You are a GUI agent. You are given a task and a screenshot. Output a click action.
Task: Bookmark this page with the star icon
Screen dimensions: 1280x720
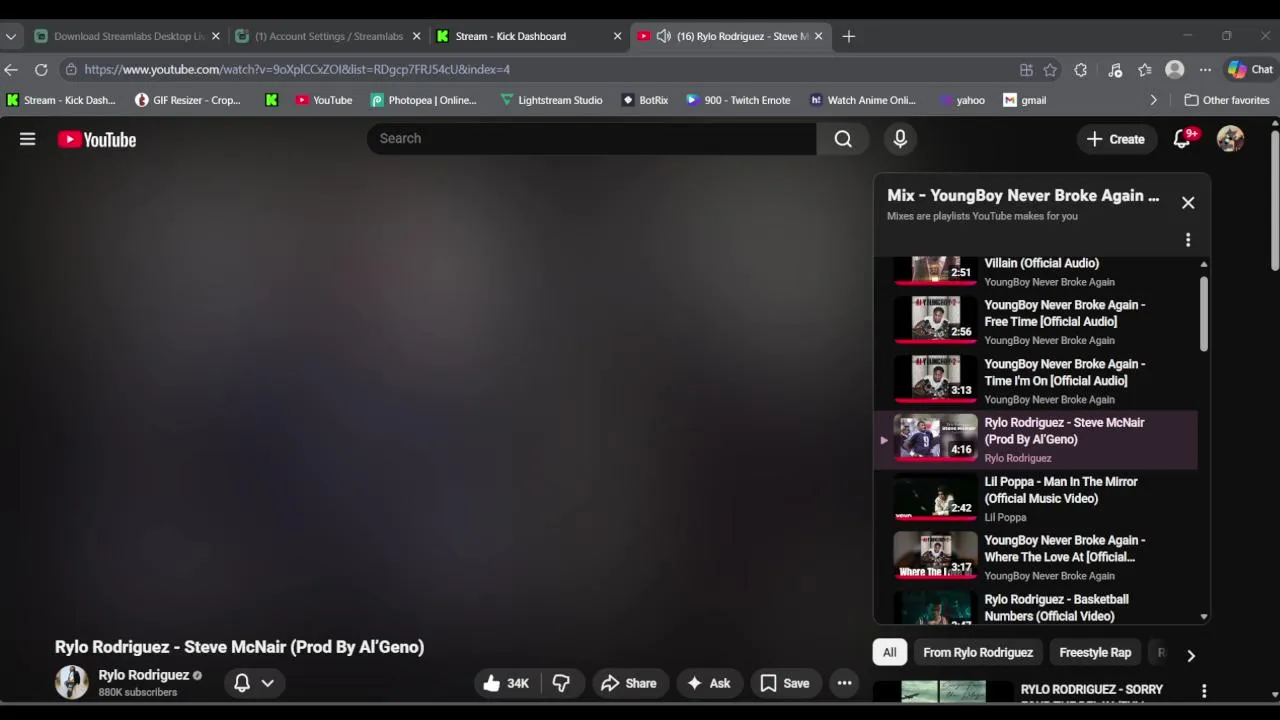tap(1050, 69)
